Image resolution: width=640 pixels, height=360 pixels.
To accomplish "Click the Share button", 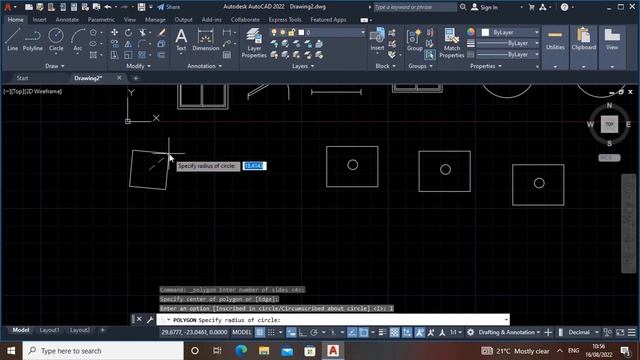I will point(169,7).
